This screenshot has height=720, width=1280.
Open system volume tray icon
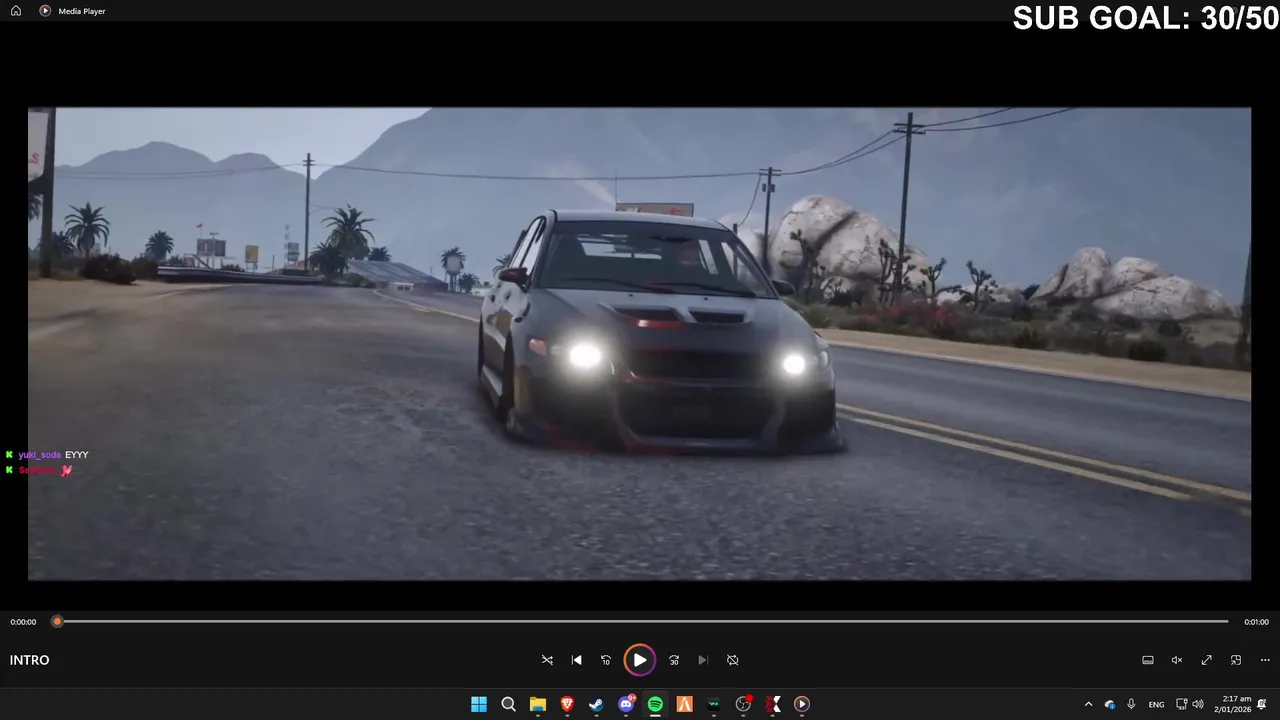pyautogui.click(x=1198, y=704)
